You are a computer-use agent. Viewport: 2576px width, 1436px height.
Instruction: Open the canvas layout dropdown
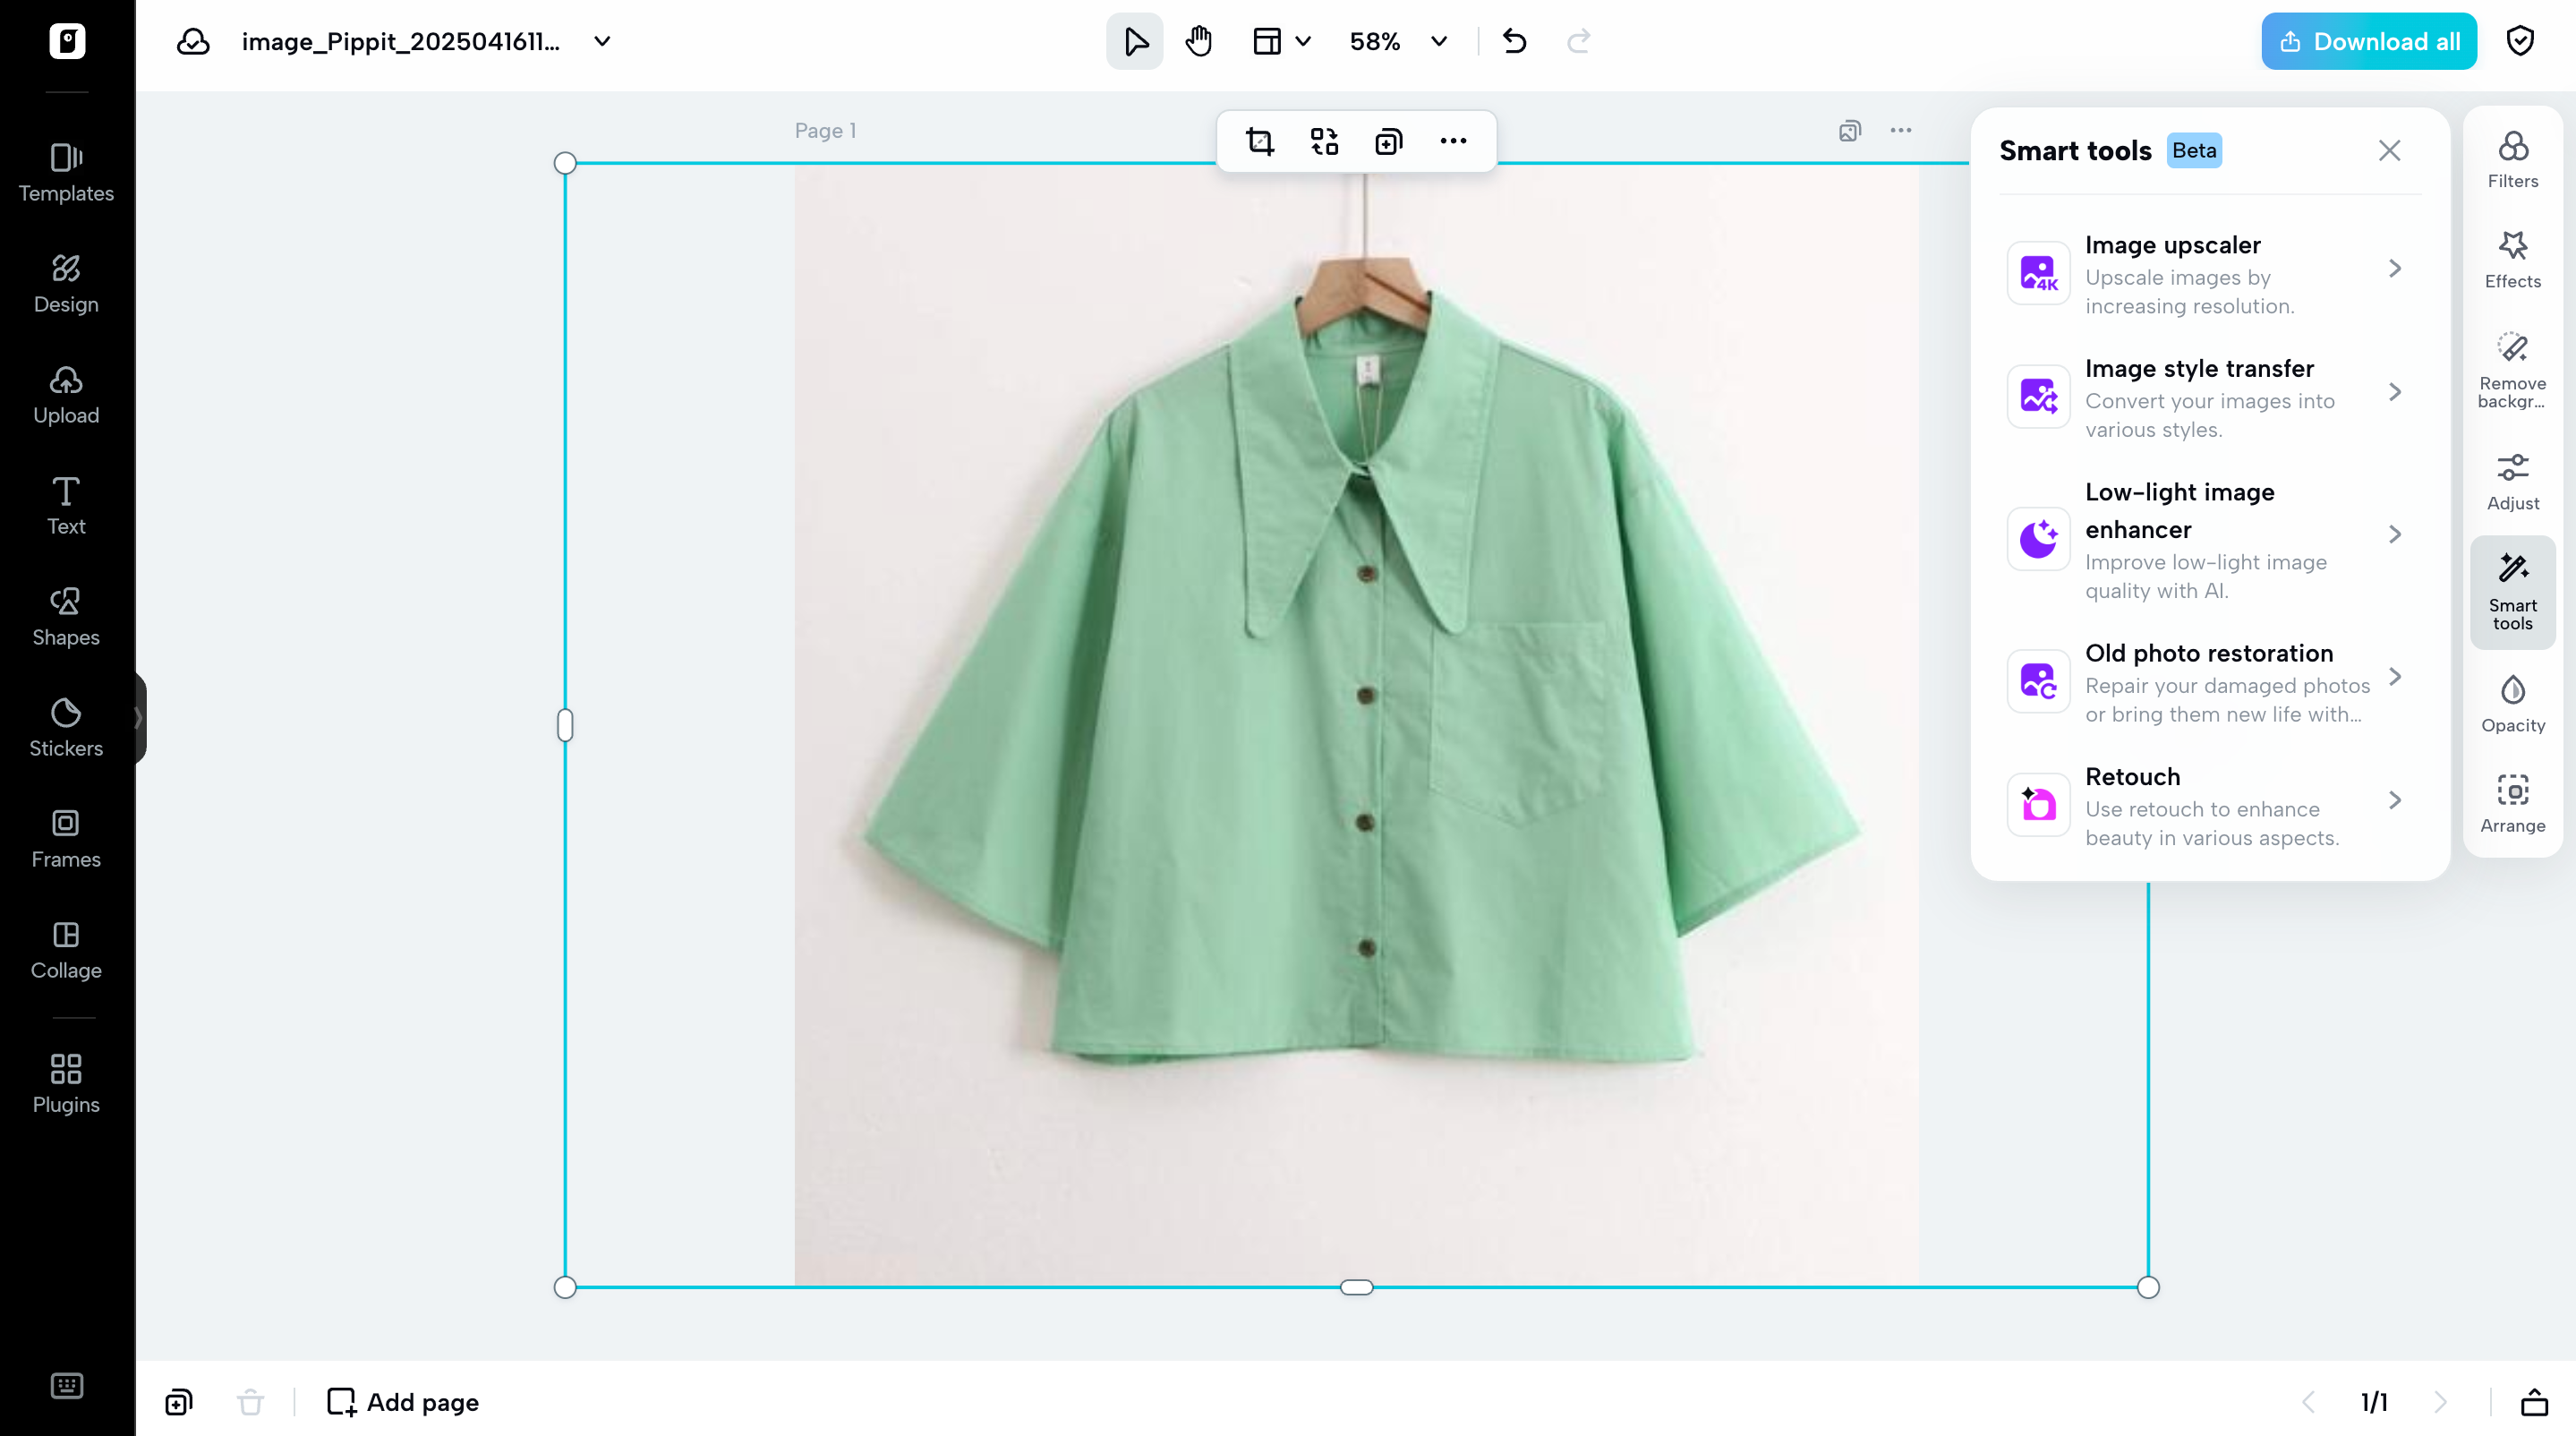(1282, 41)
